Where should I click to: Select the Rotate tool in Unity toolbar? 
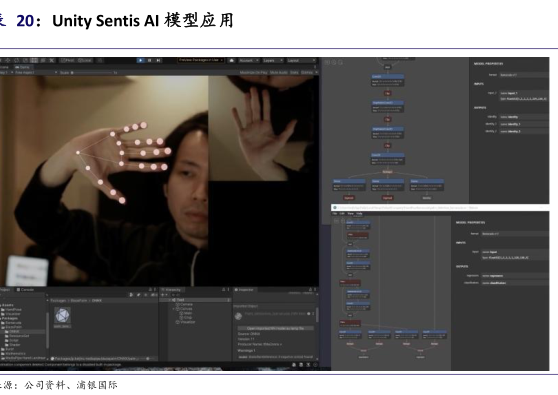(17, 60)
